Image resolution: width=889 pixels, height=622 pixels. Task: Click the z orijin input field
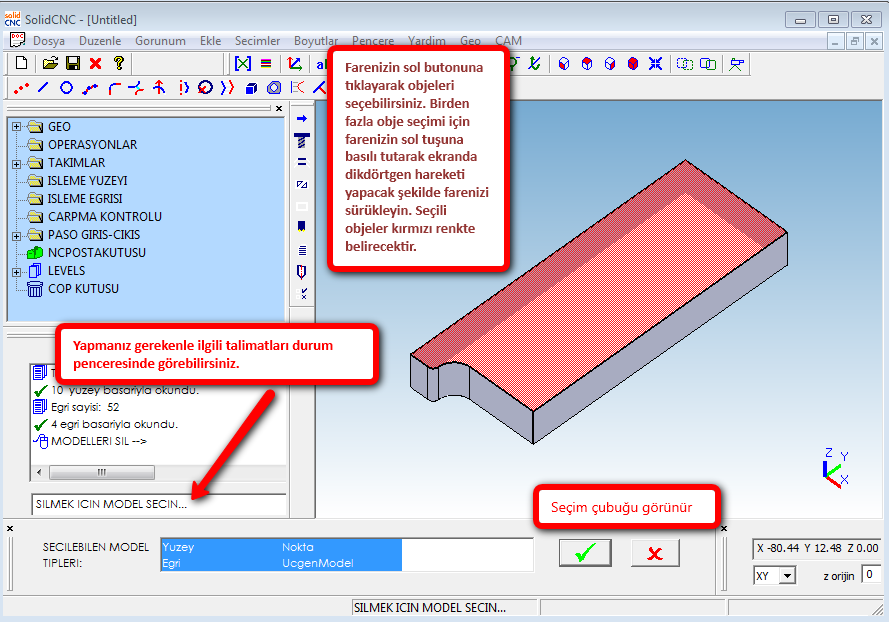870,574
